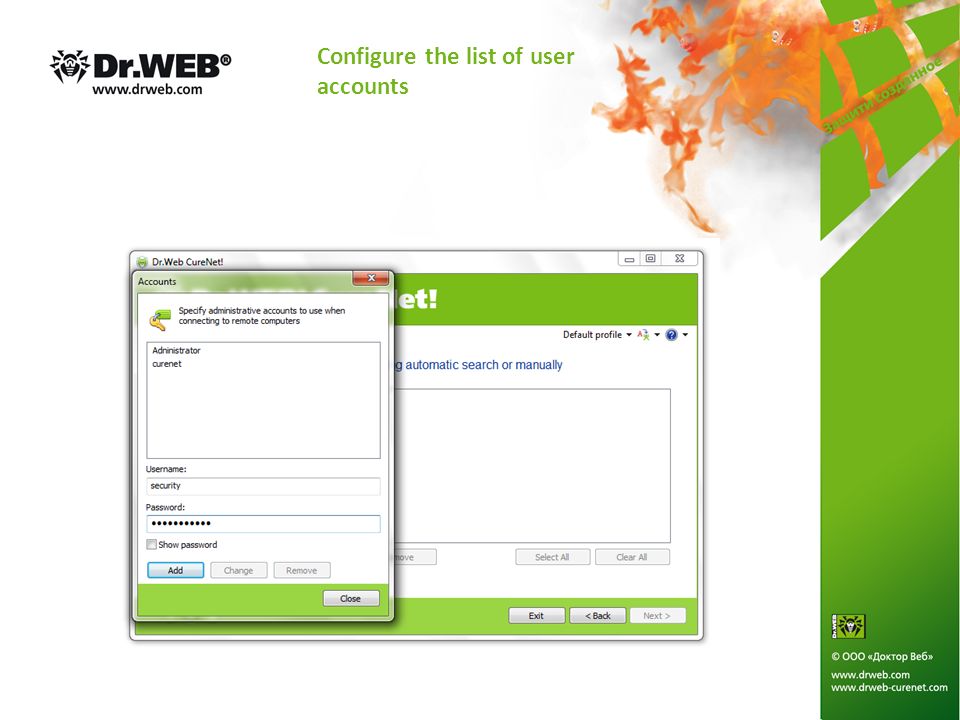Select the curenet account entry
960x720 pixels.
click(x=167, y=364)
